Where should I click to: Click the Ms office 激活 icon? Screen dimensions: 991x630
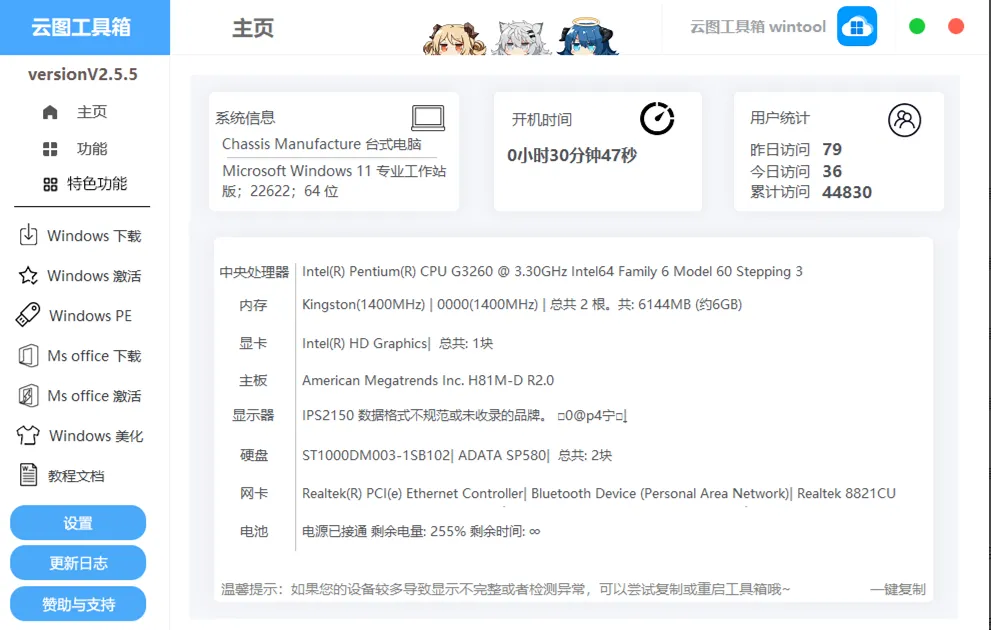[x=29, y=396]
